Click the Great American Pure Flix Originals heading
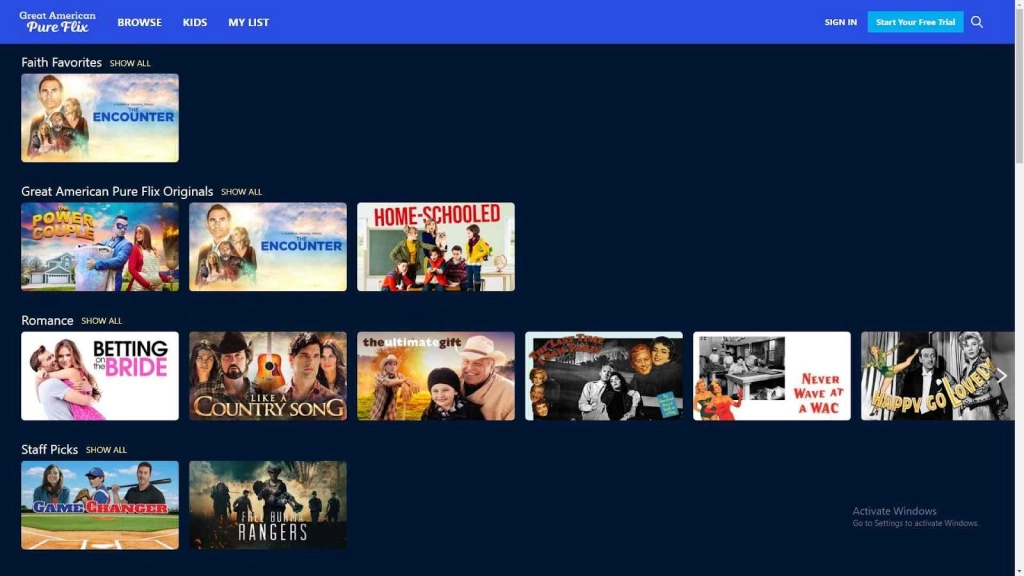The width and height of the screenshot is (1024, 576). point(117,191)
